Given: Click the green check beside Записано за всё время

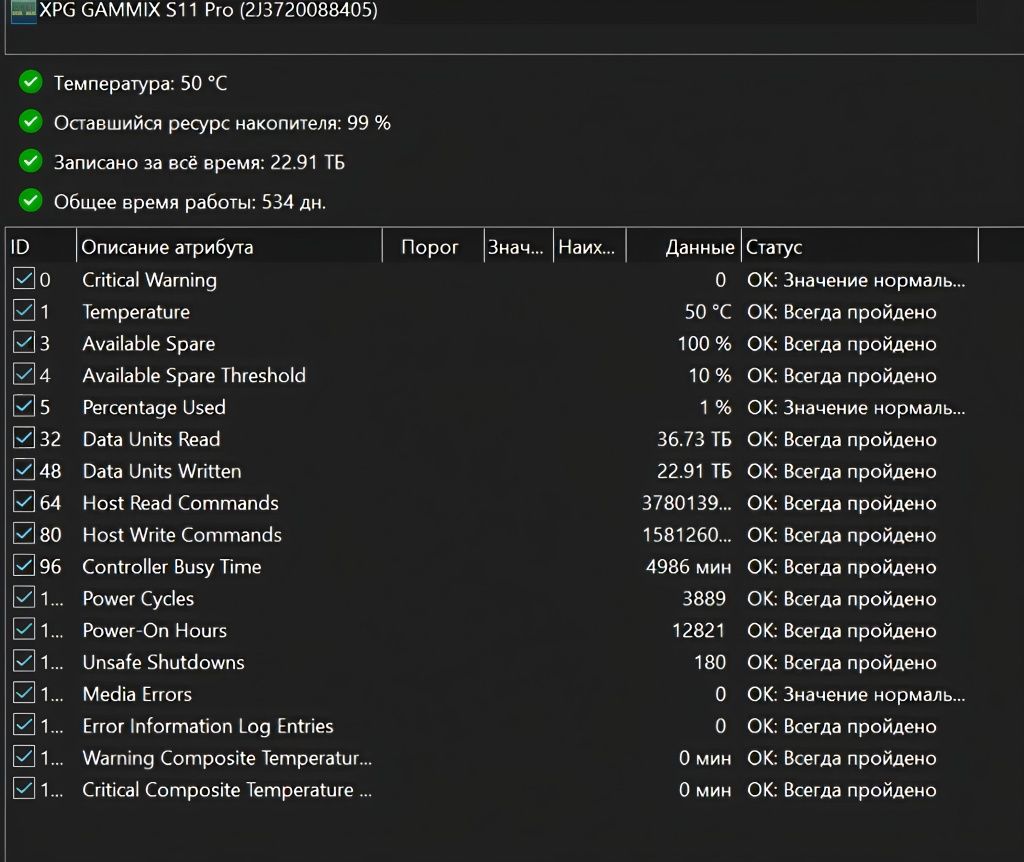Looking at the screenshot, I should 31,161.
